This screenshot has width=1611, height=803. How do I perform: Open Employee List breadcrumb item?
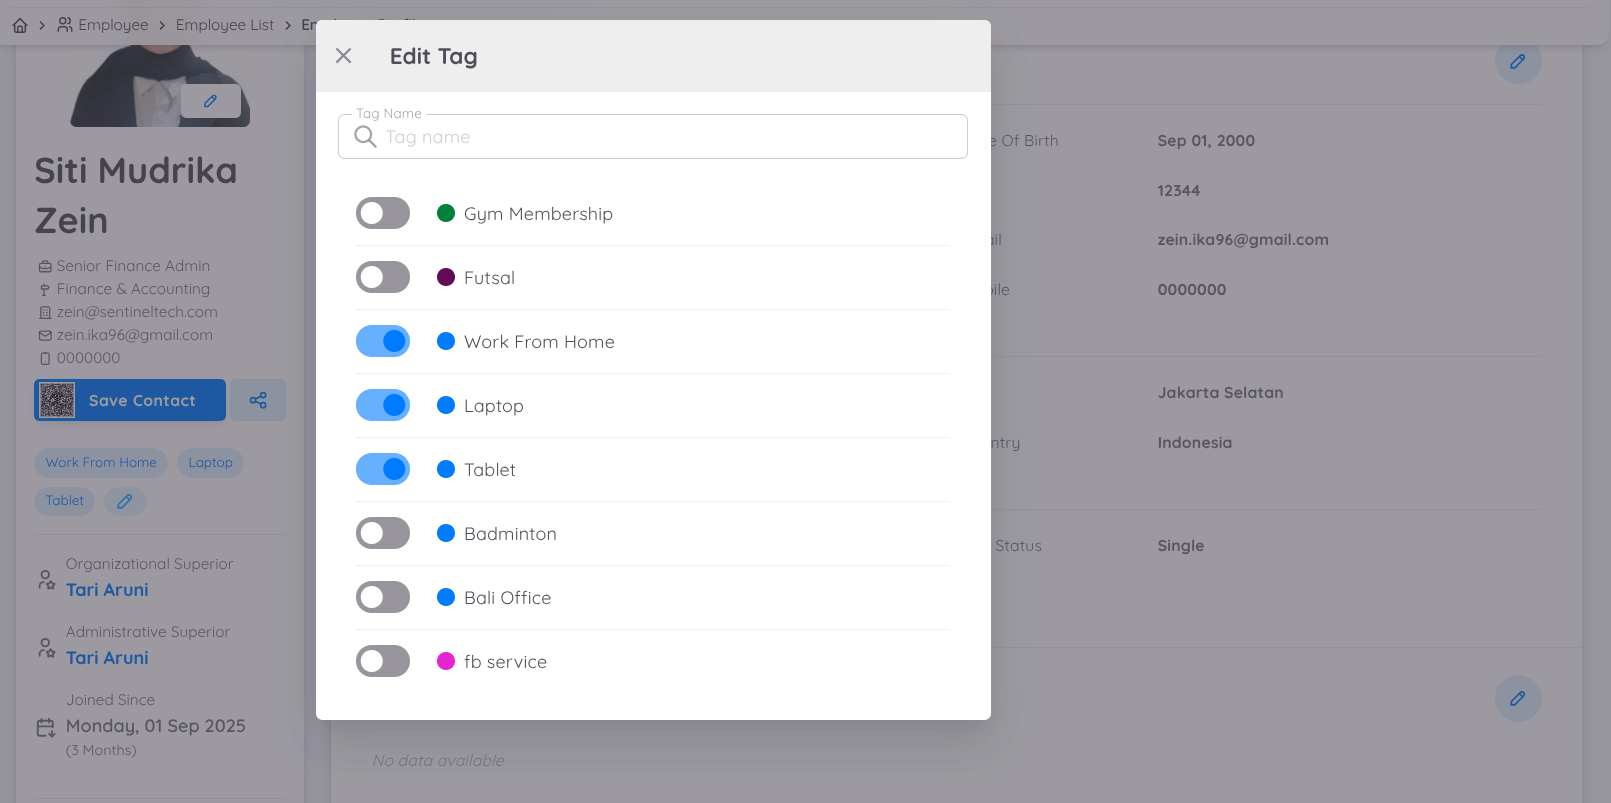(x=224, y=25)
